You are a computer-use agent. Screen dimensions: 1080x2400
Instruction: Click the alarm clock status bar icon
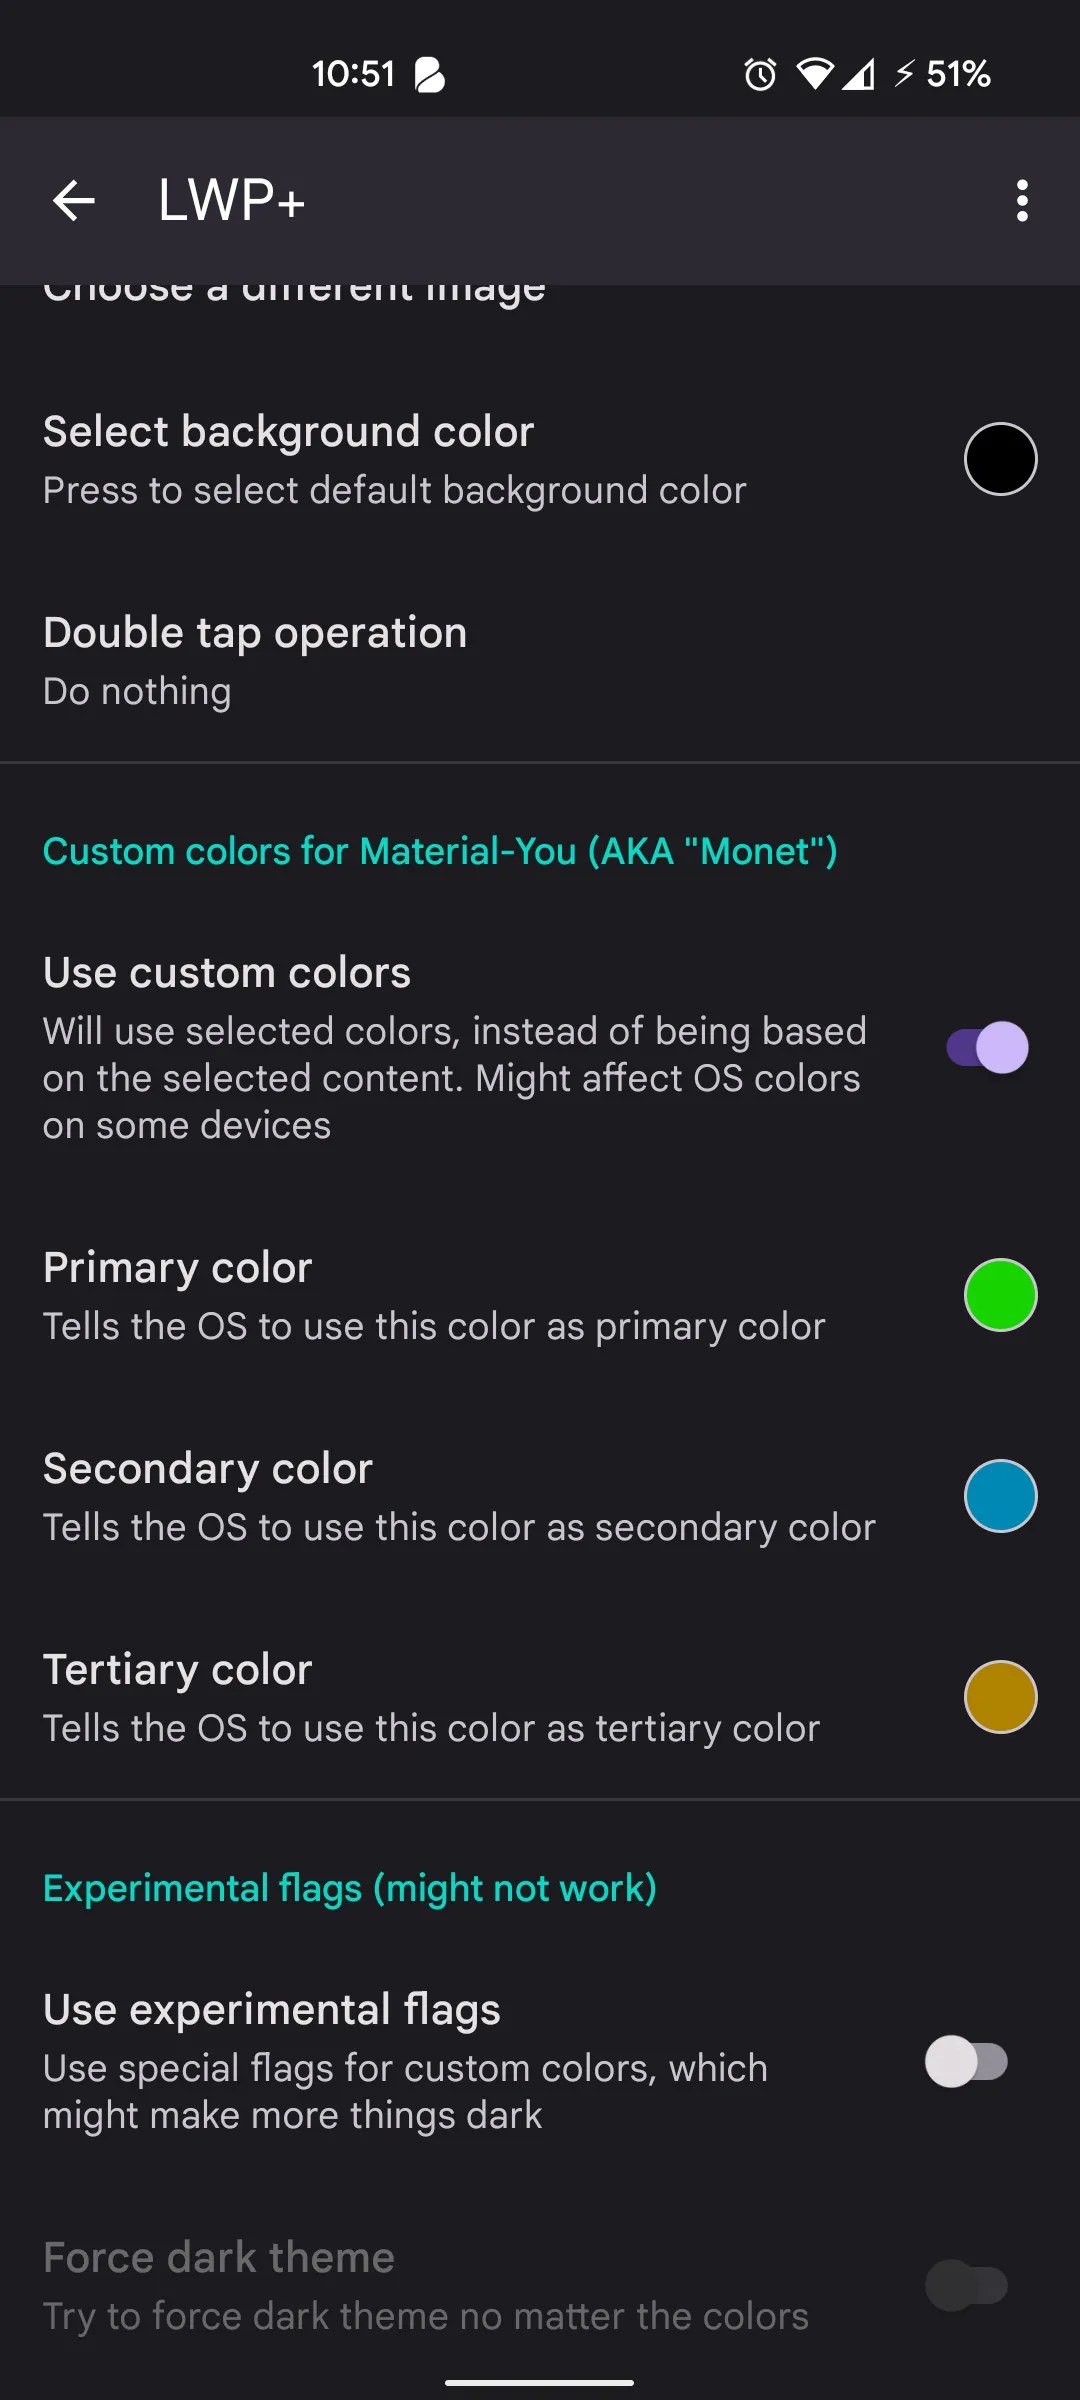point(760,74)
